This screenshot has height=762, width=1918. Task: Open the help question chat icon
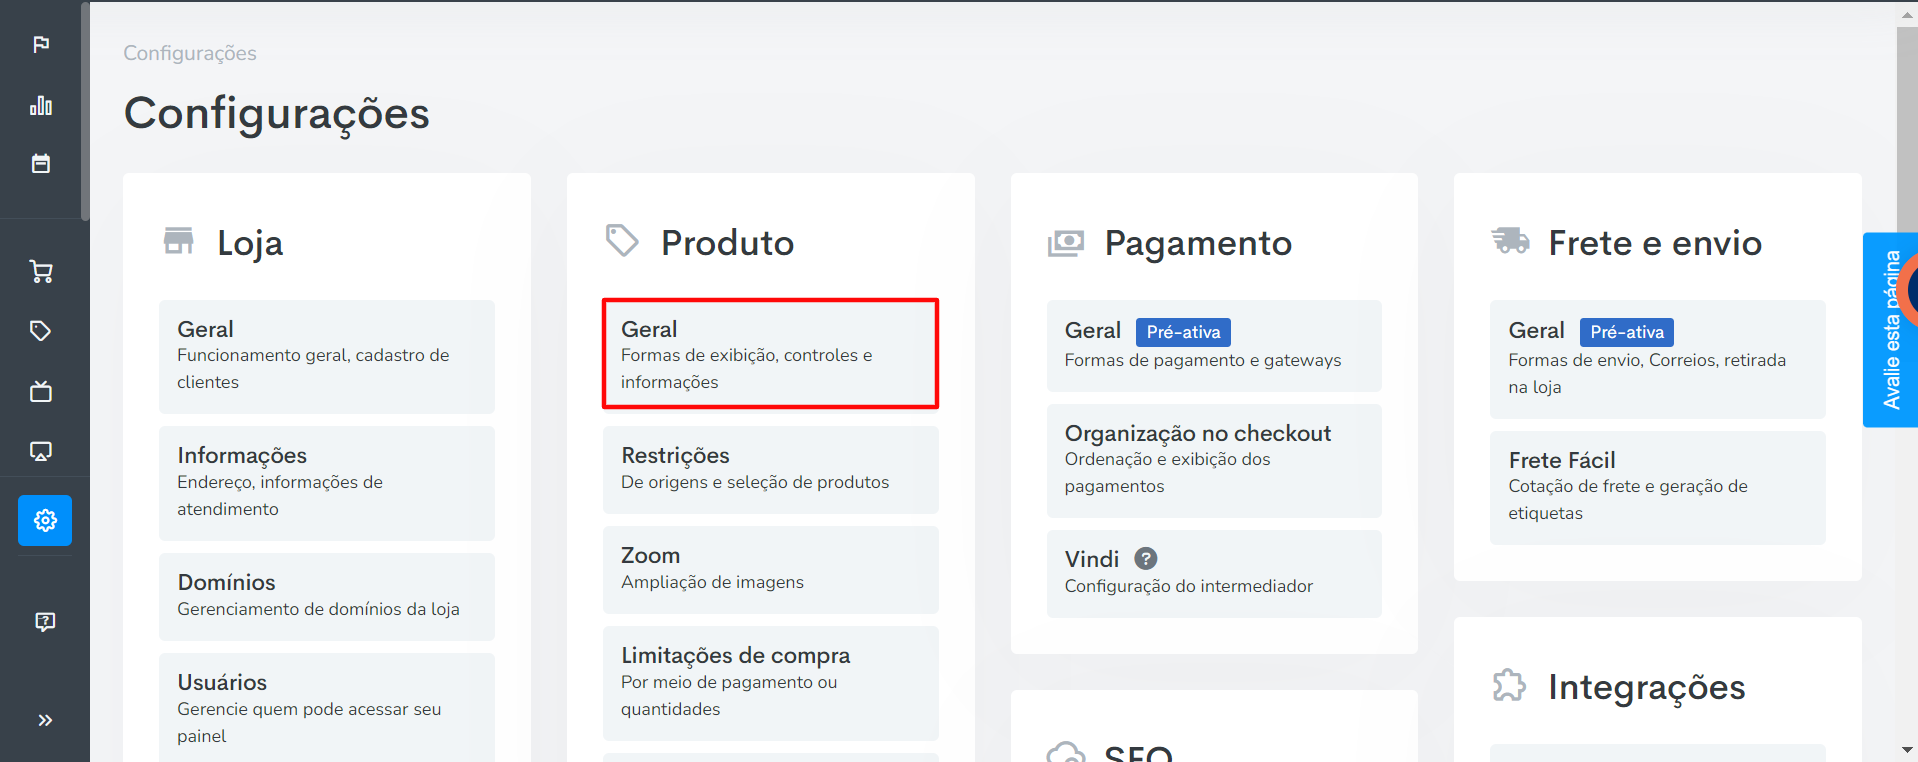coord(45,621)
